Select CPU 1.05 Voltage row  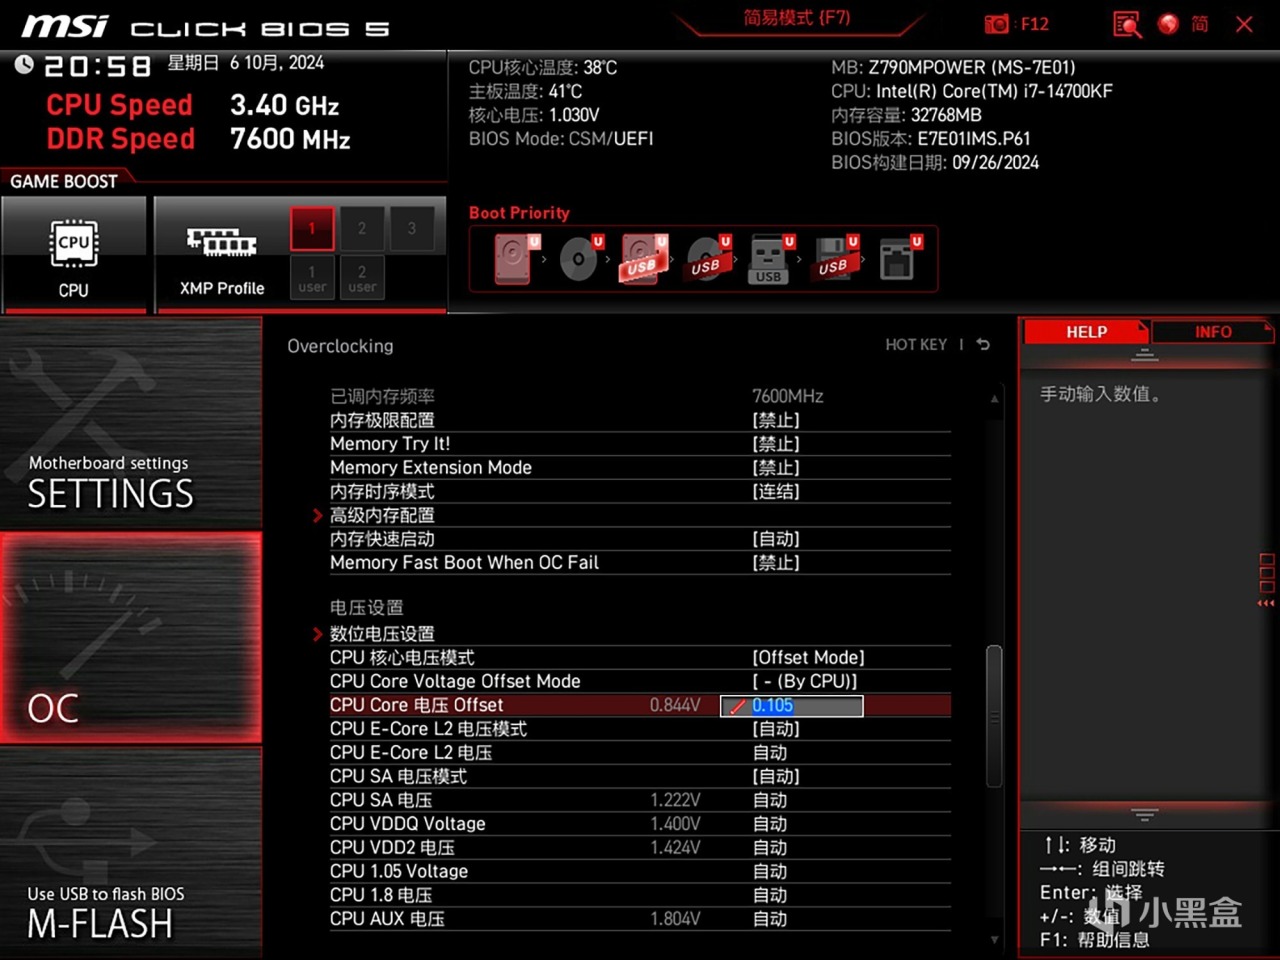(640, 872)
